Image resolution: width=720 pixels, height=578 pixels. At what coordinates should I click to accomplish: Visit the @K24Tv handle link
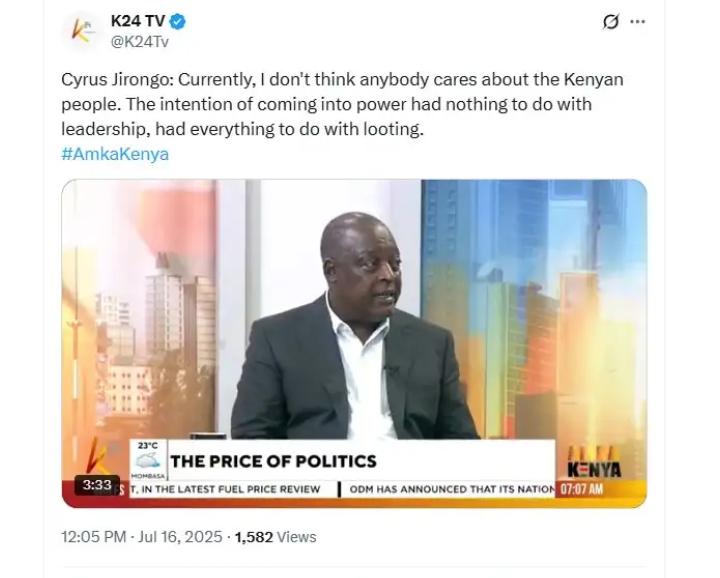pyautogui.click(x=140, y=42)
